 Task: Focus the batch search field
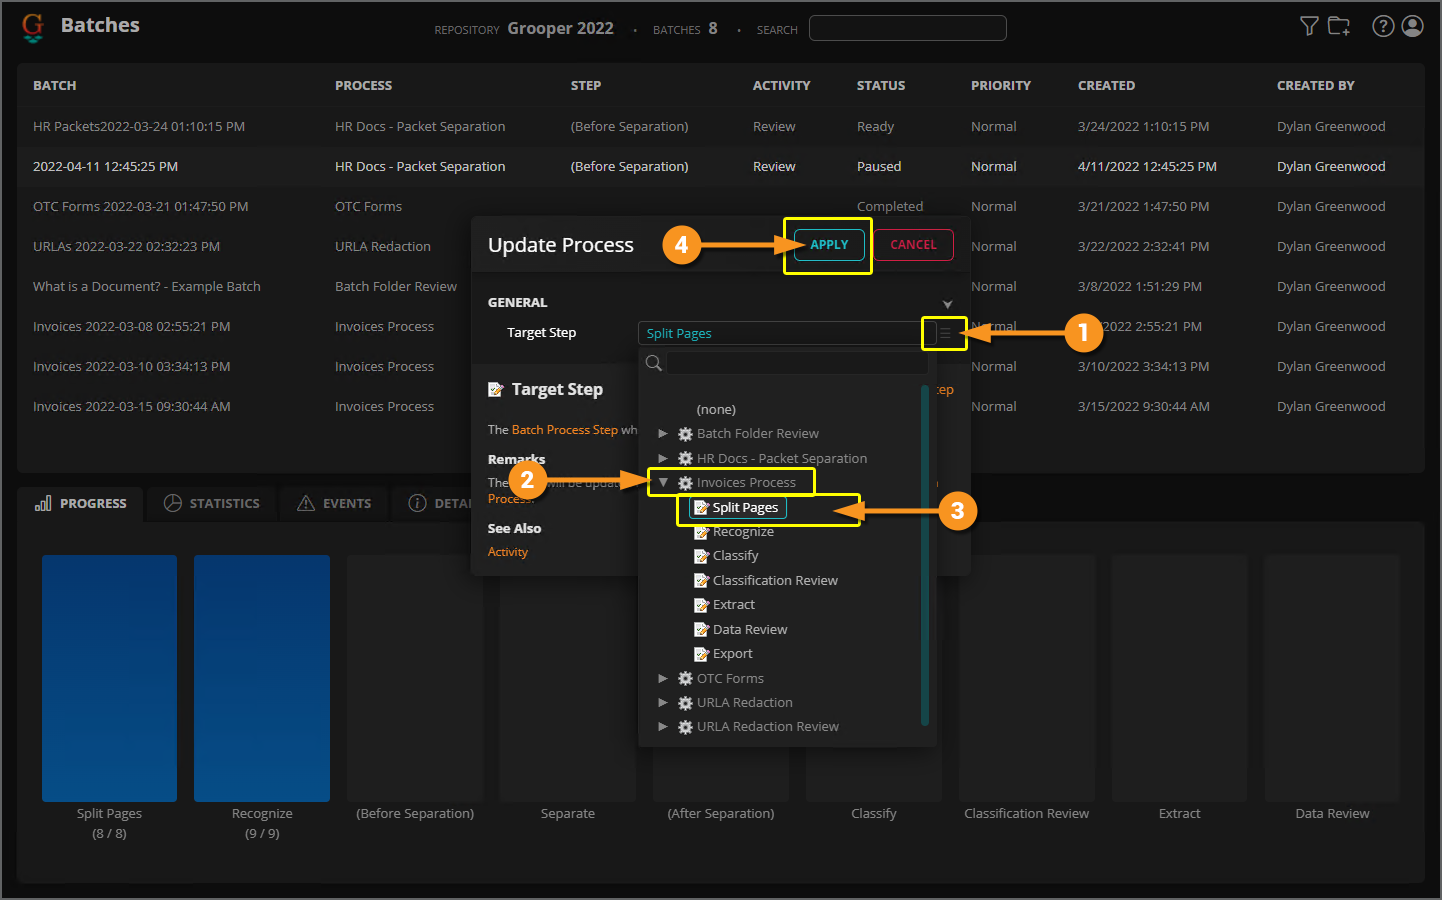point(907,28)
